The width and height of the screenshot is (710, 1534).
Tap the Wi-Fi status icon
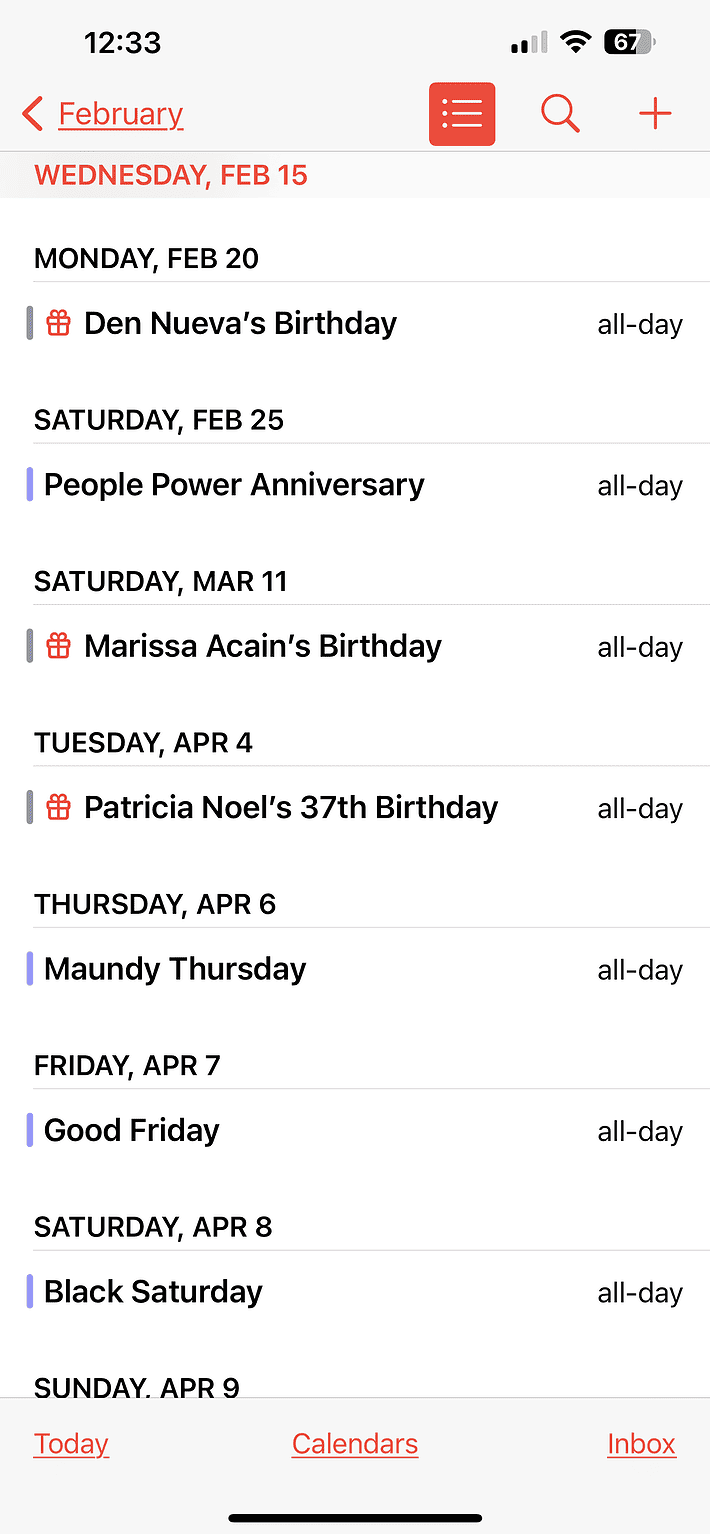pyautogui.click(x=575, y=42)
